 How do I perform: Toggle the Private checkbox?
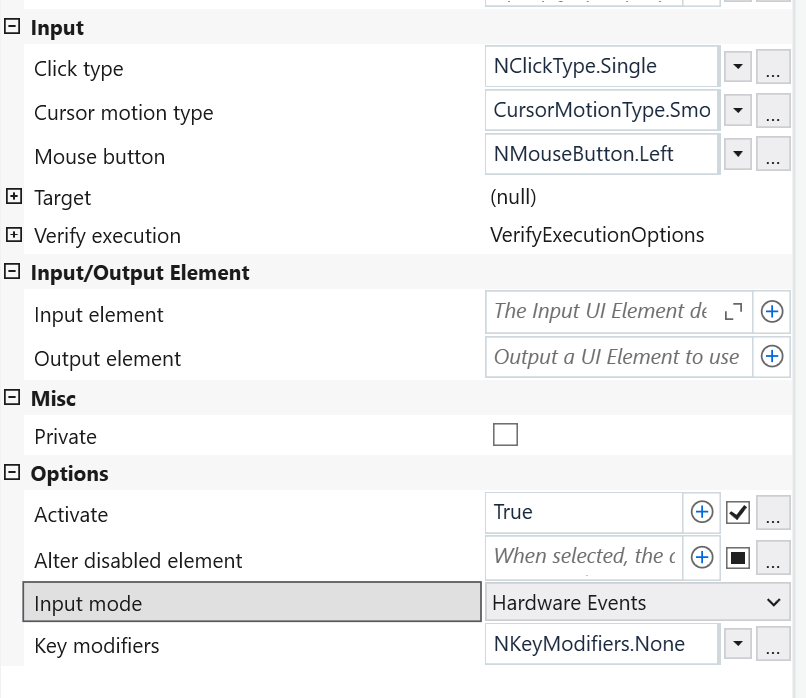[x=506, y=435]
